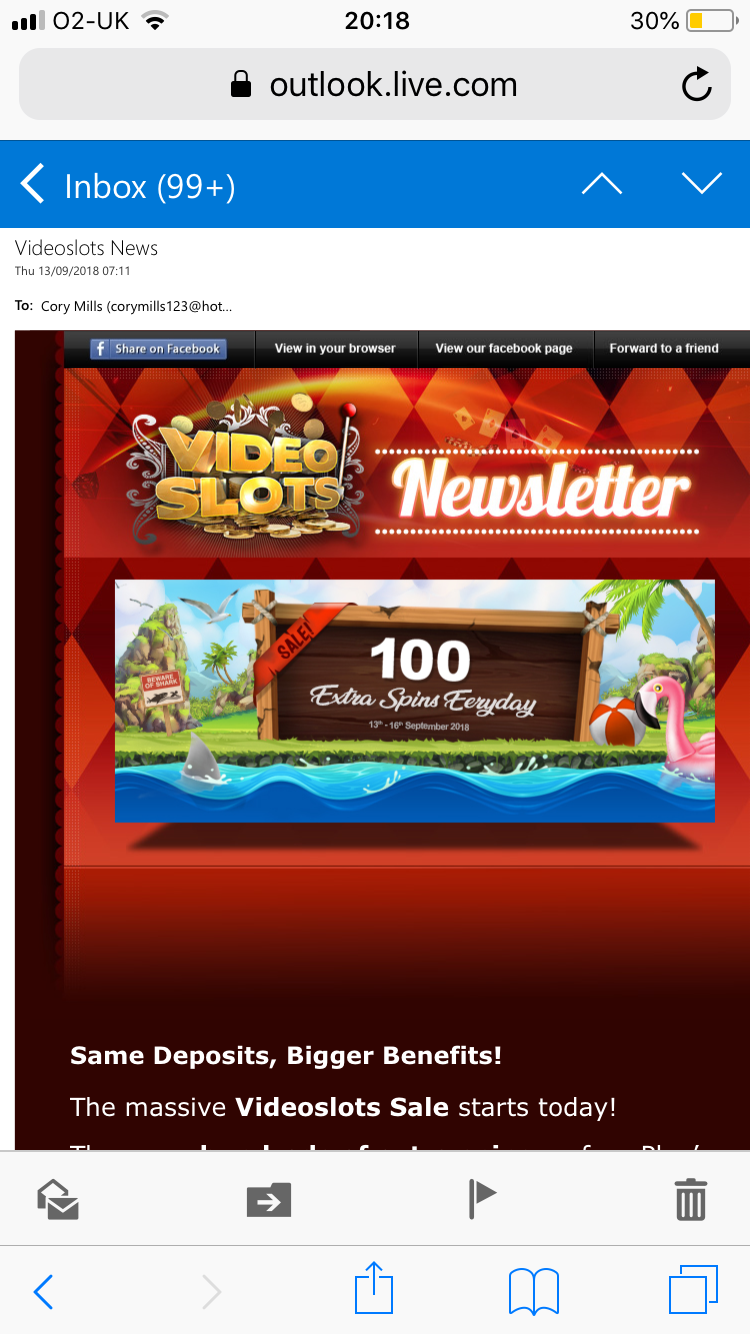Open Safari bookmarks book icon
This screenshot has height=1334, width=750.
click(534, 1292)
